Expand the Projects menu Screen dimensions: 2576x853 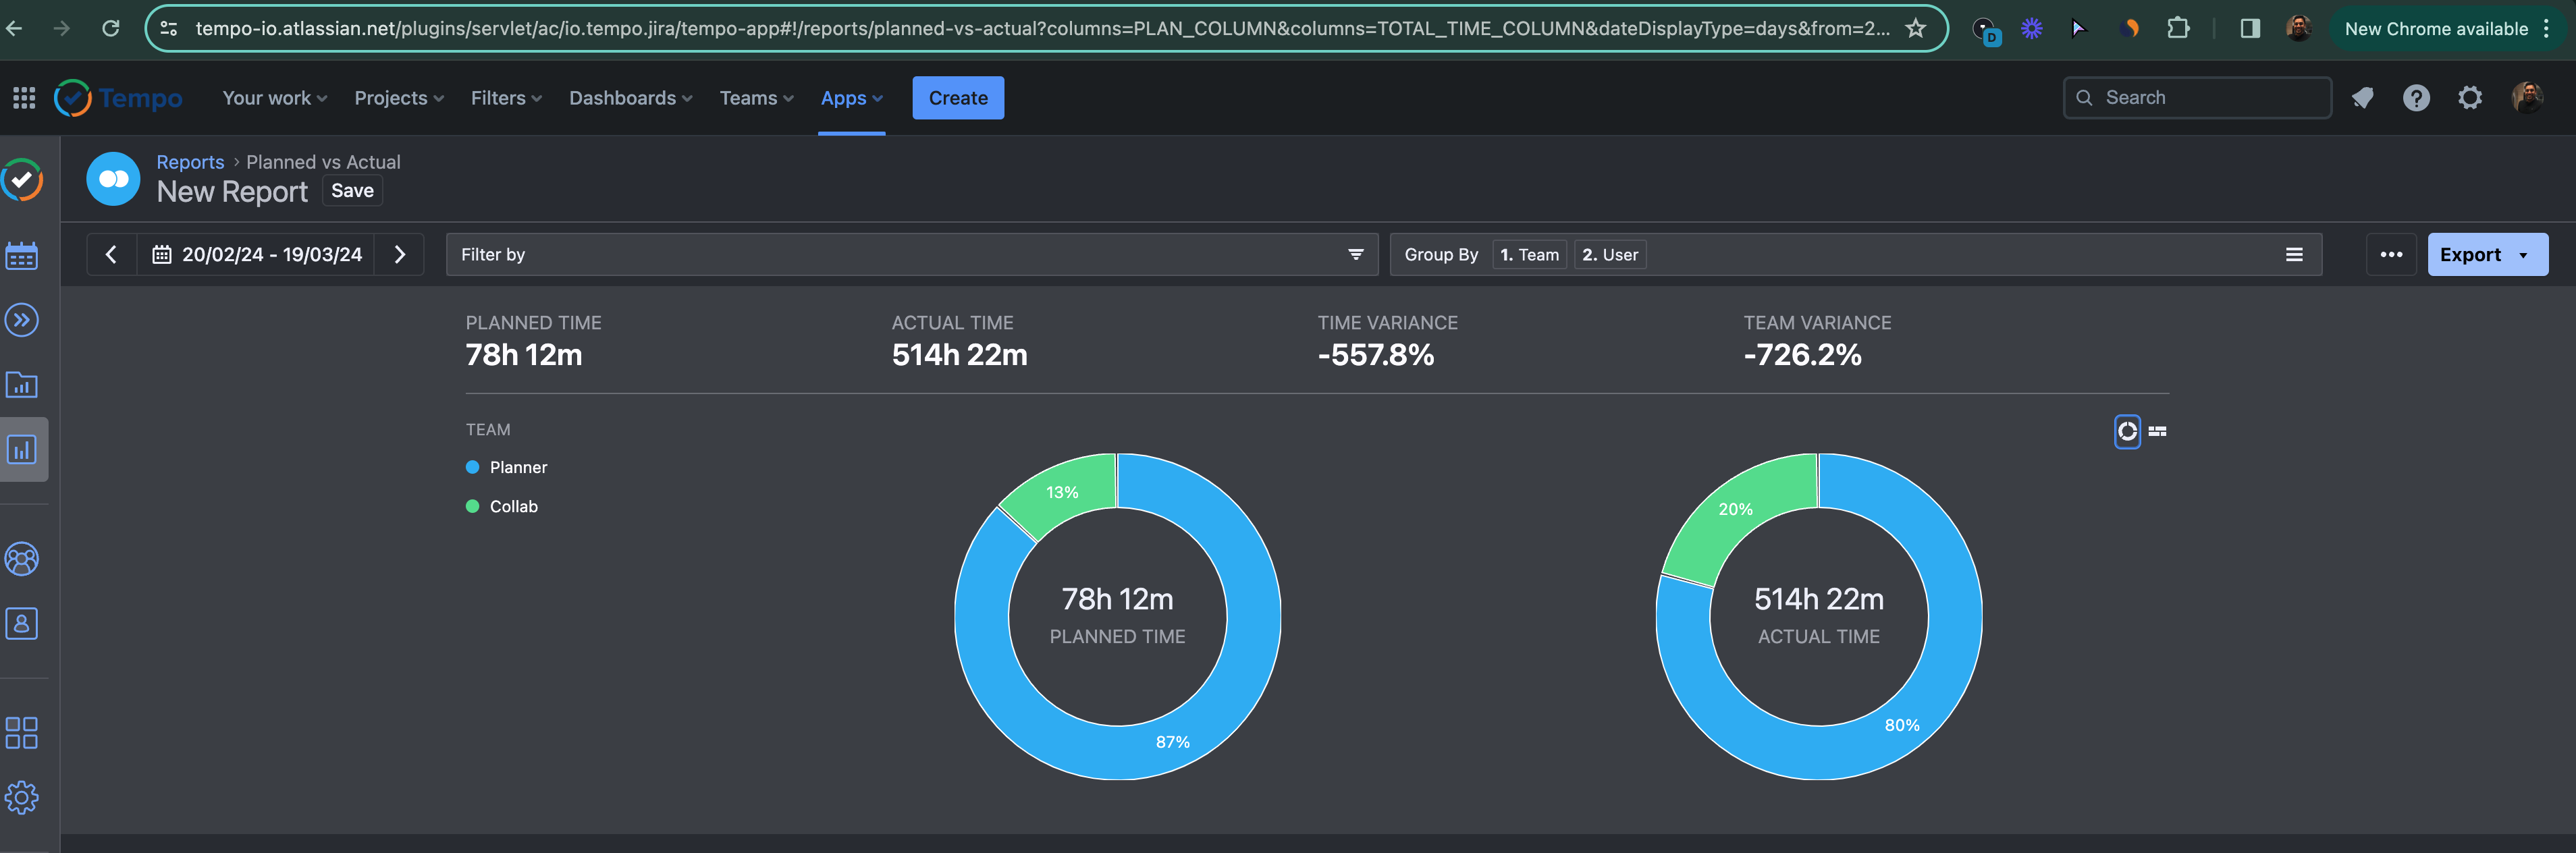pyautogui.click(x=398, y=98)
